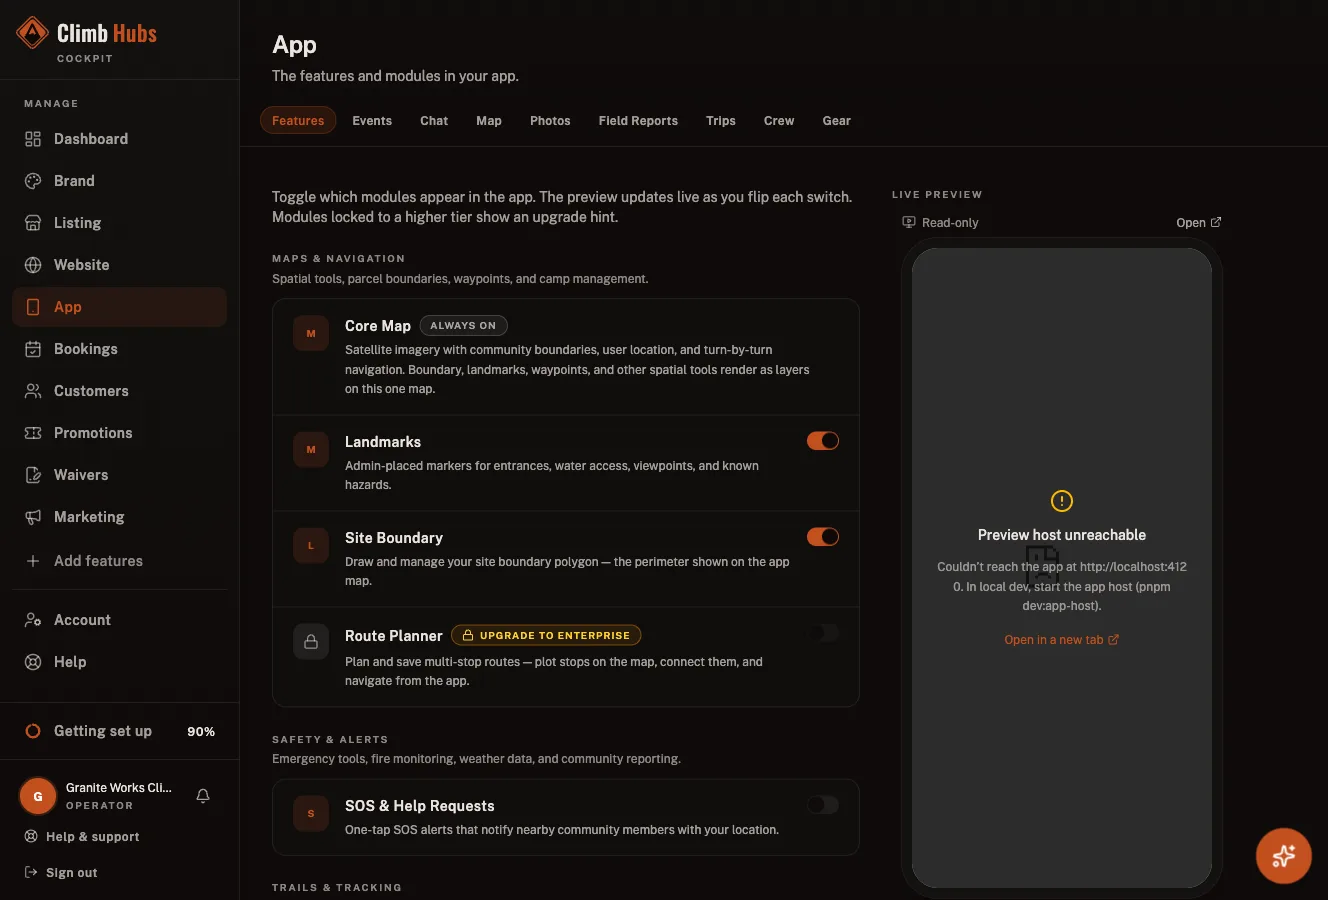Viewport: 1328px width, 900px height.
Task: Click the yellow warning icon in preview
Action: pos(1062,501)
